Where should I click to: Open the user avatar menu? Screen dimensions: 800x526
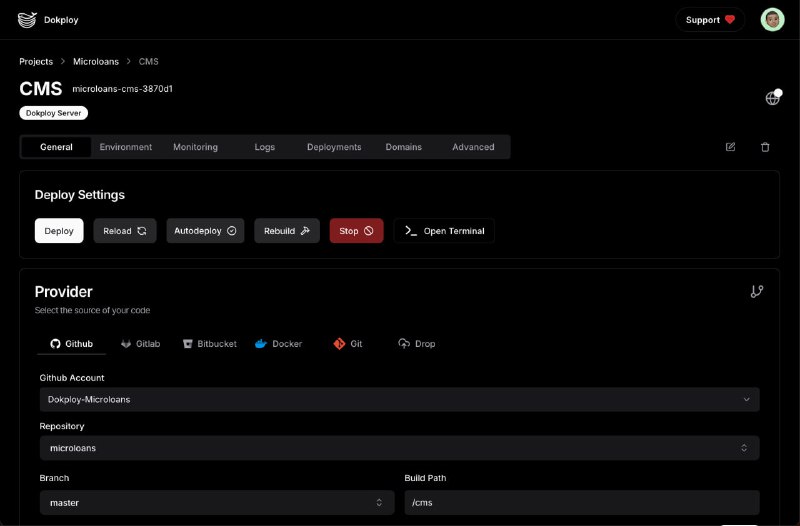click(772, 19)
